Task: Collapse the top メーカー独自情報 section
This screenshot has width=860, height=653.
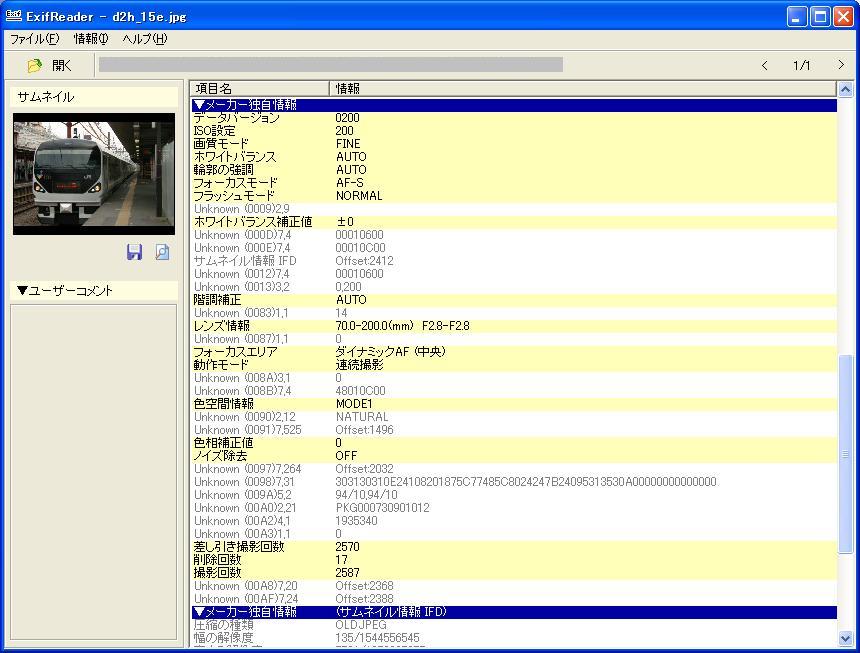Action: (x=514, y=105)
